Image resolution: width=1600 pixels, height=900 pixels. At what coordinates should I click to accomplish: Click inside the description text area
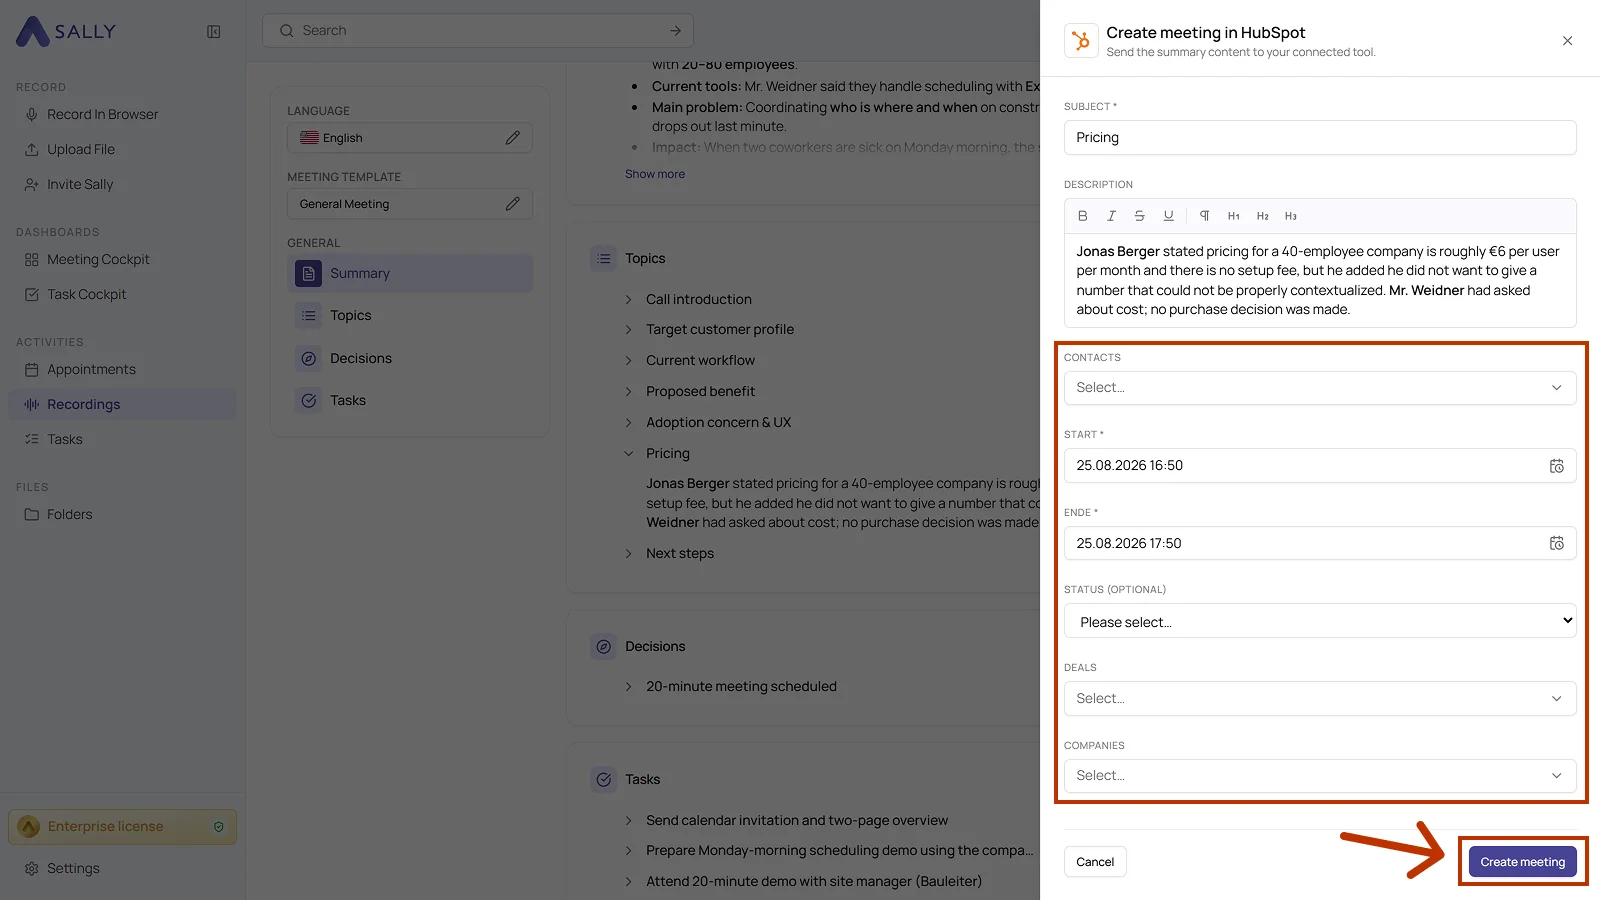point(1320,281)
